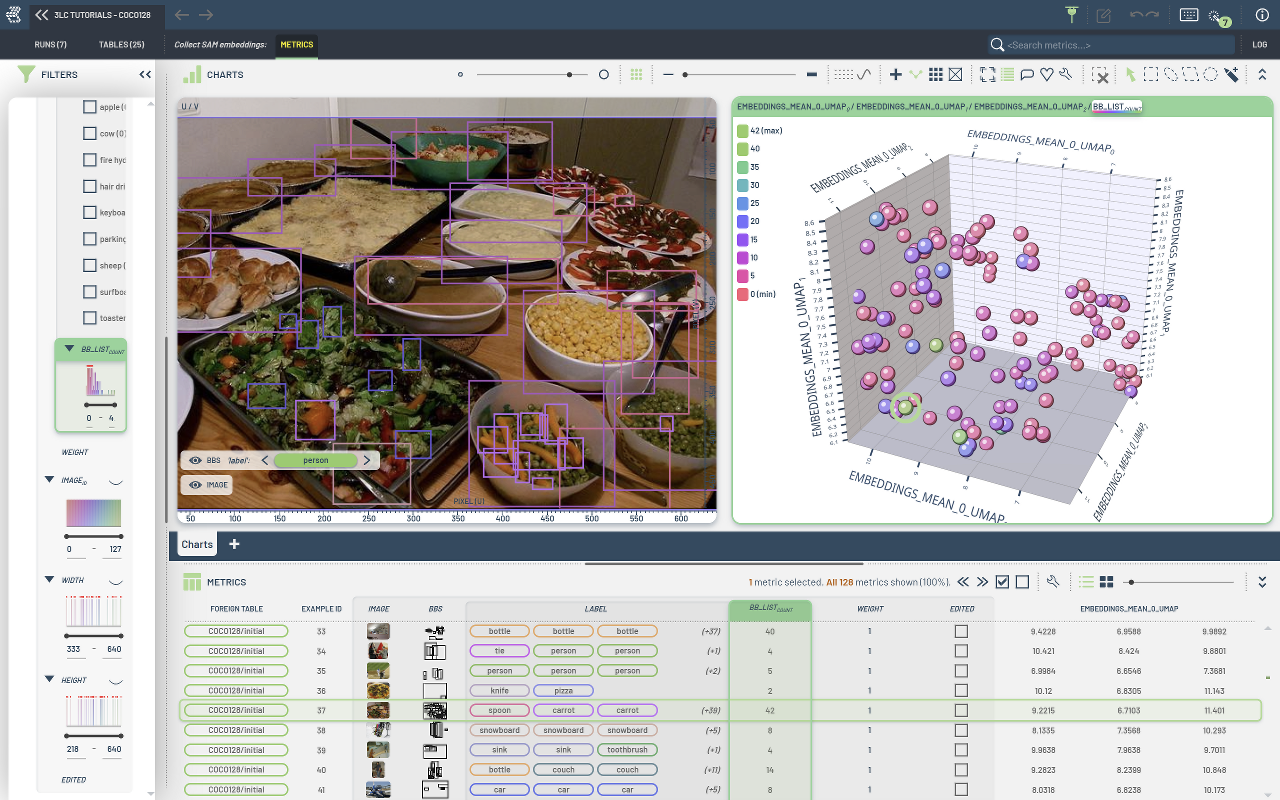Screen dimensions: 1280x800
Task: Open metrics table wrench settings
Action: (1053, 582)
